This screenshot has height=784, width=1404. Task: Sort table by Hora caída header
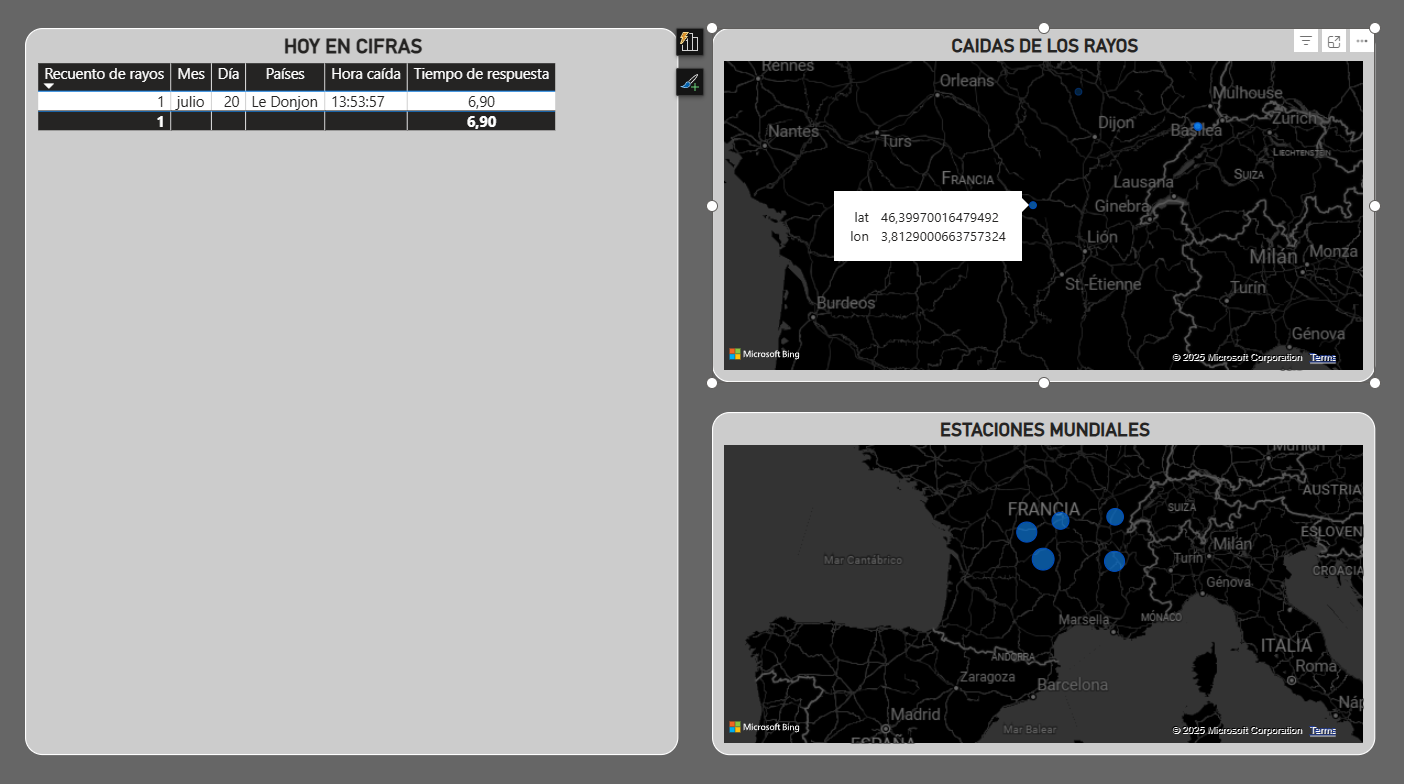[x=366, y=74]
